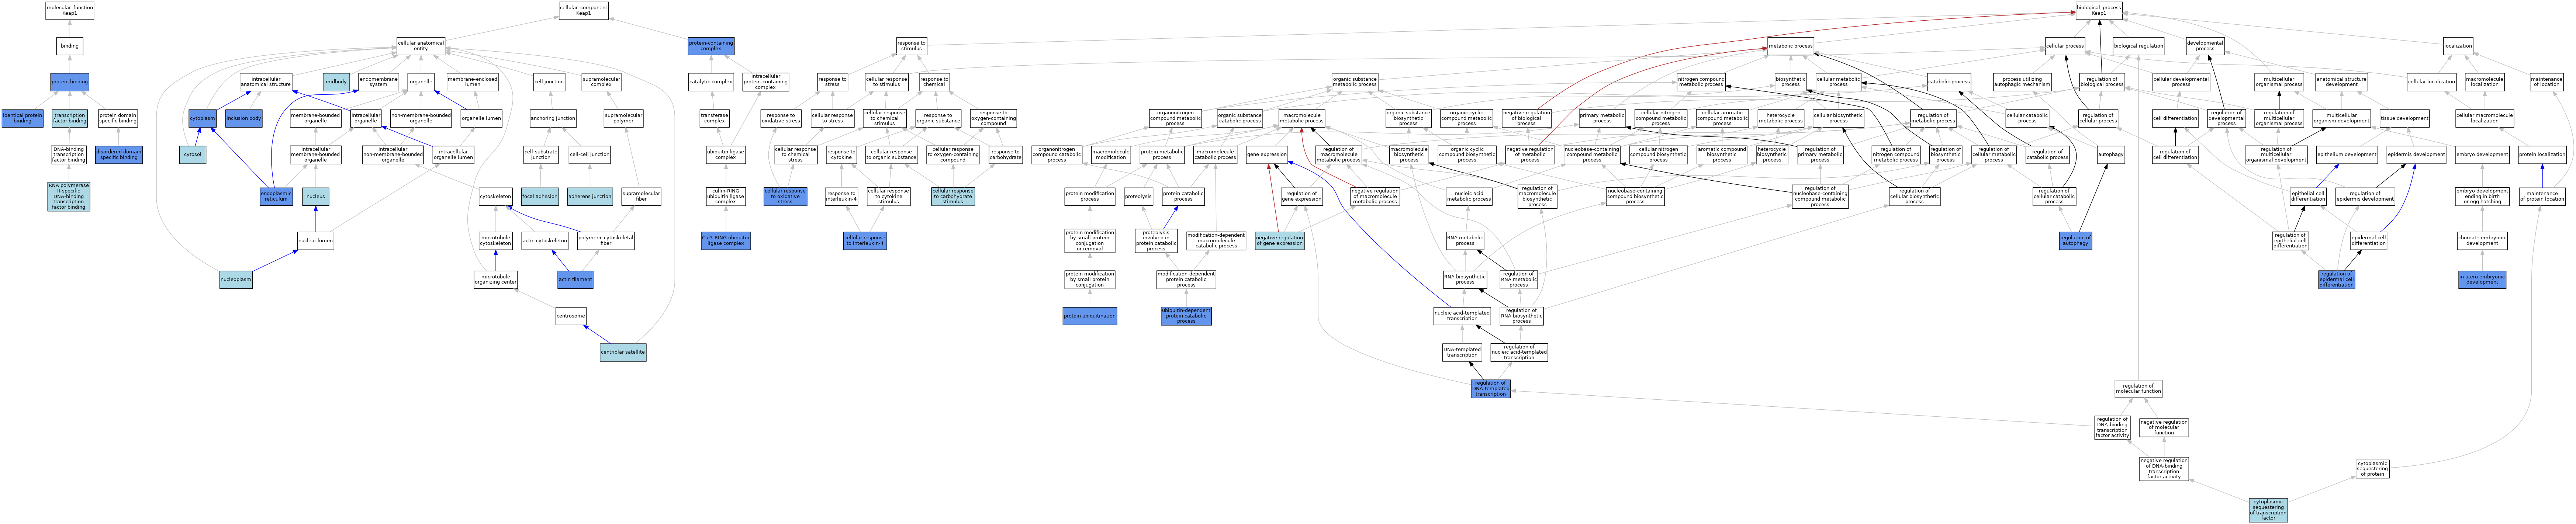This screenshot has height=524, width=2576.
Task: Click the 'actin filament' node
Action: [x=575, y=280]
